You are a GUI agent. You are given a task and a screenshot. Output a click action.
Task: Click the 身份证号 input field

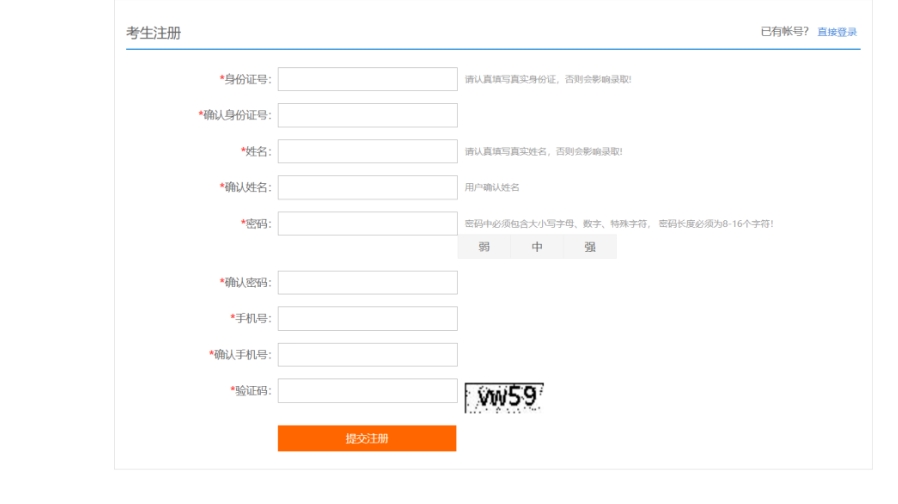(368, 79)
